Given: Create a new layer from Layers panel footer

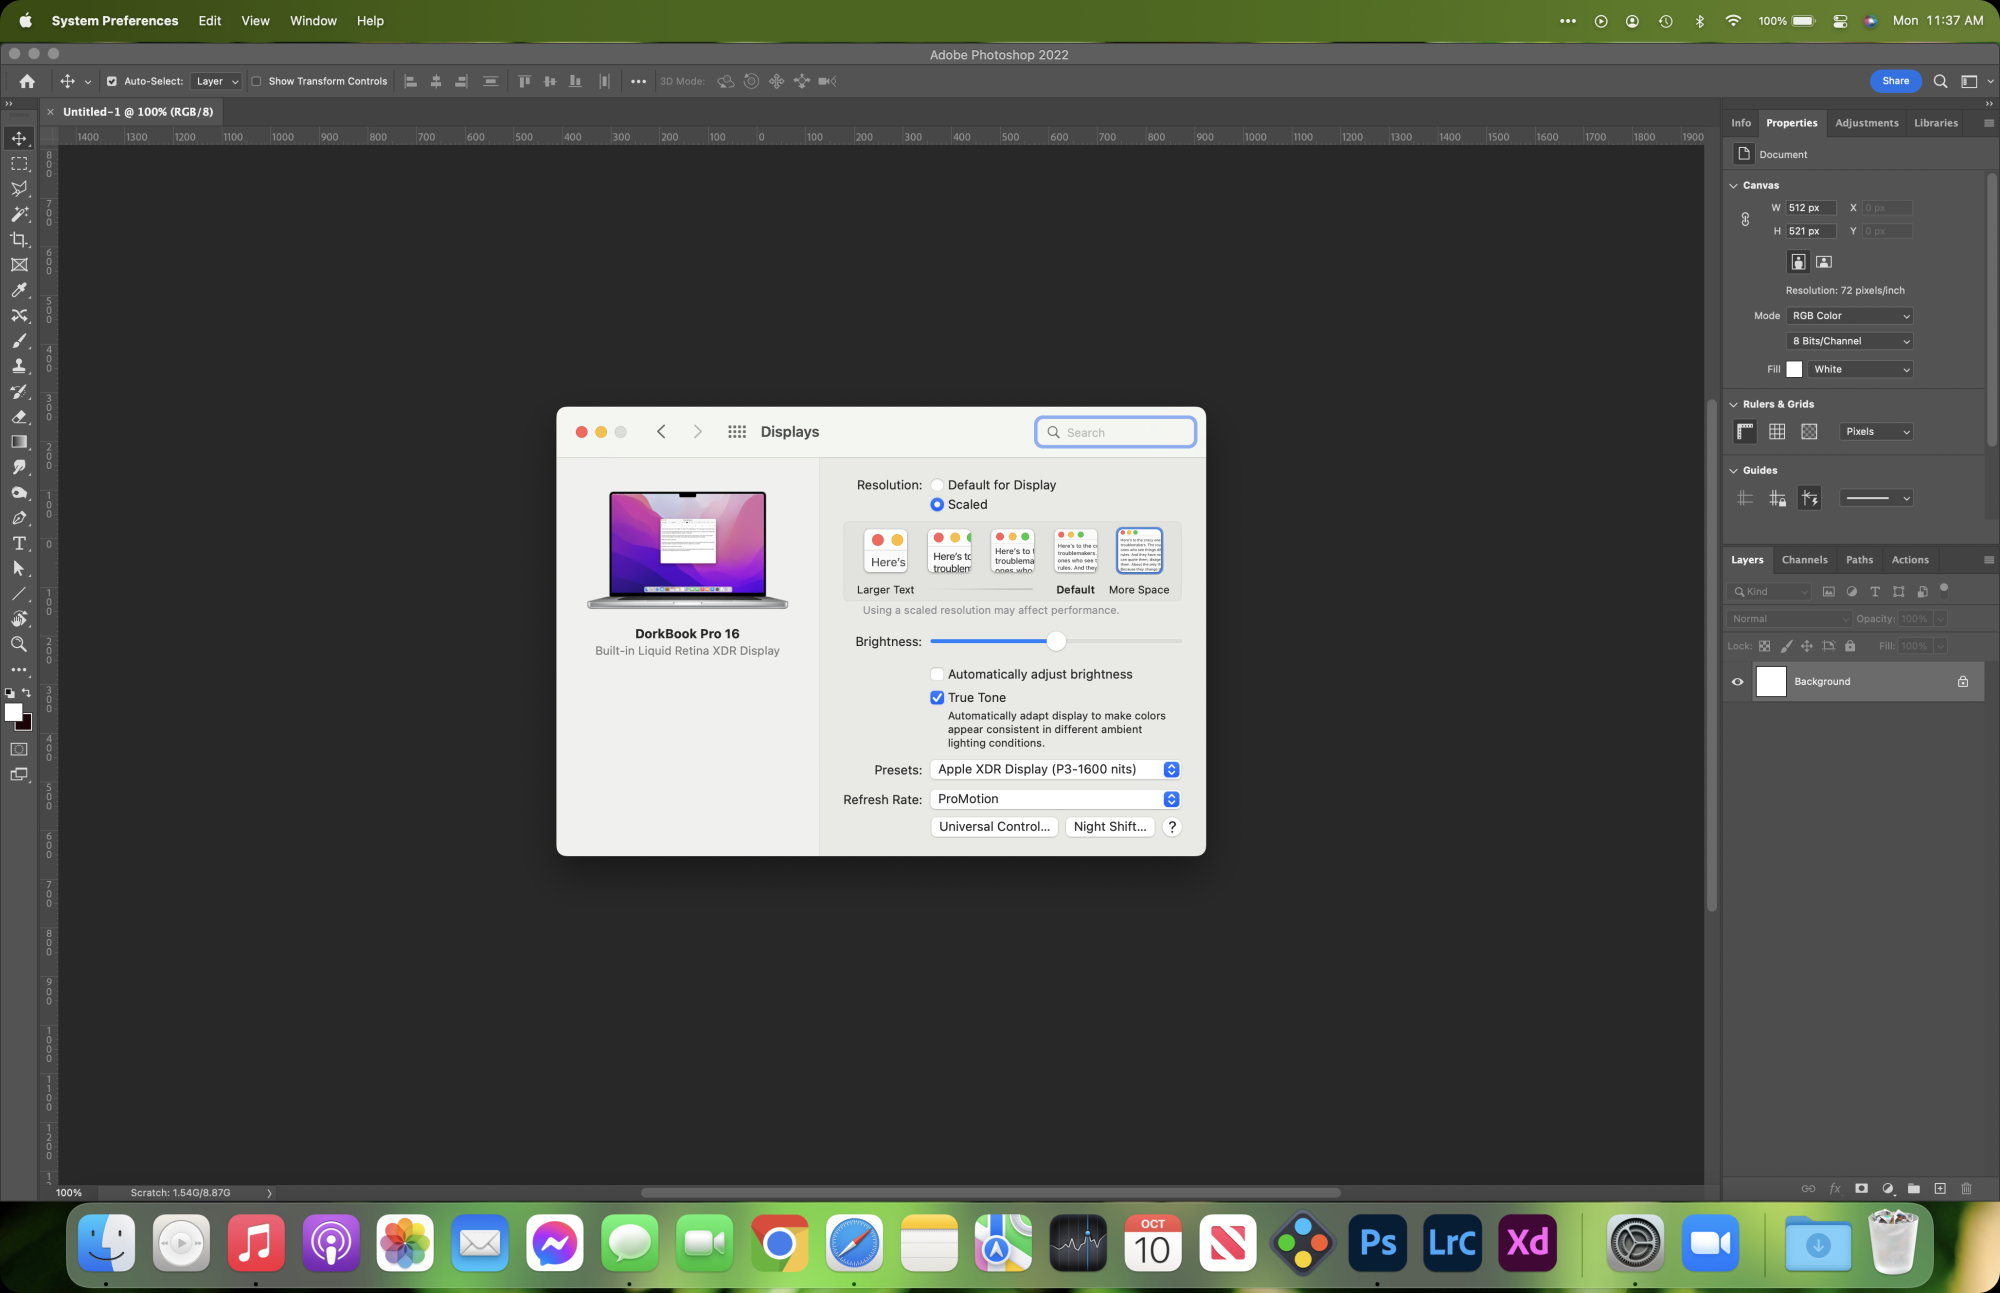Looking at the screenshot, I should pyautogui.click(x=1940, y=1189).
